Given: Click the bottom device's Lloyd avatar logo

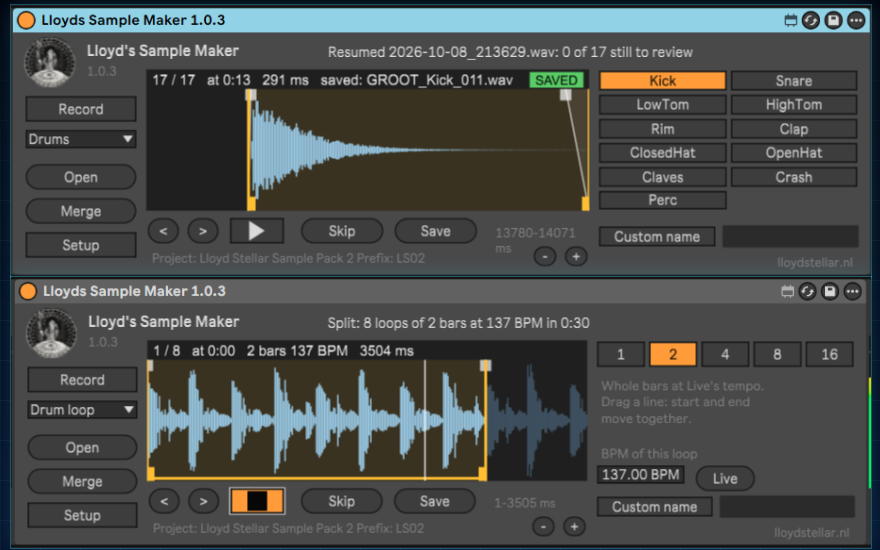Looking at the screenshot, I should click(51, 332).
